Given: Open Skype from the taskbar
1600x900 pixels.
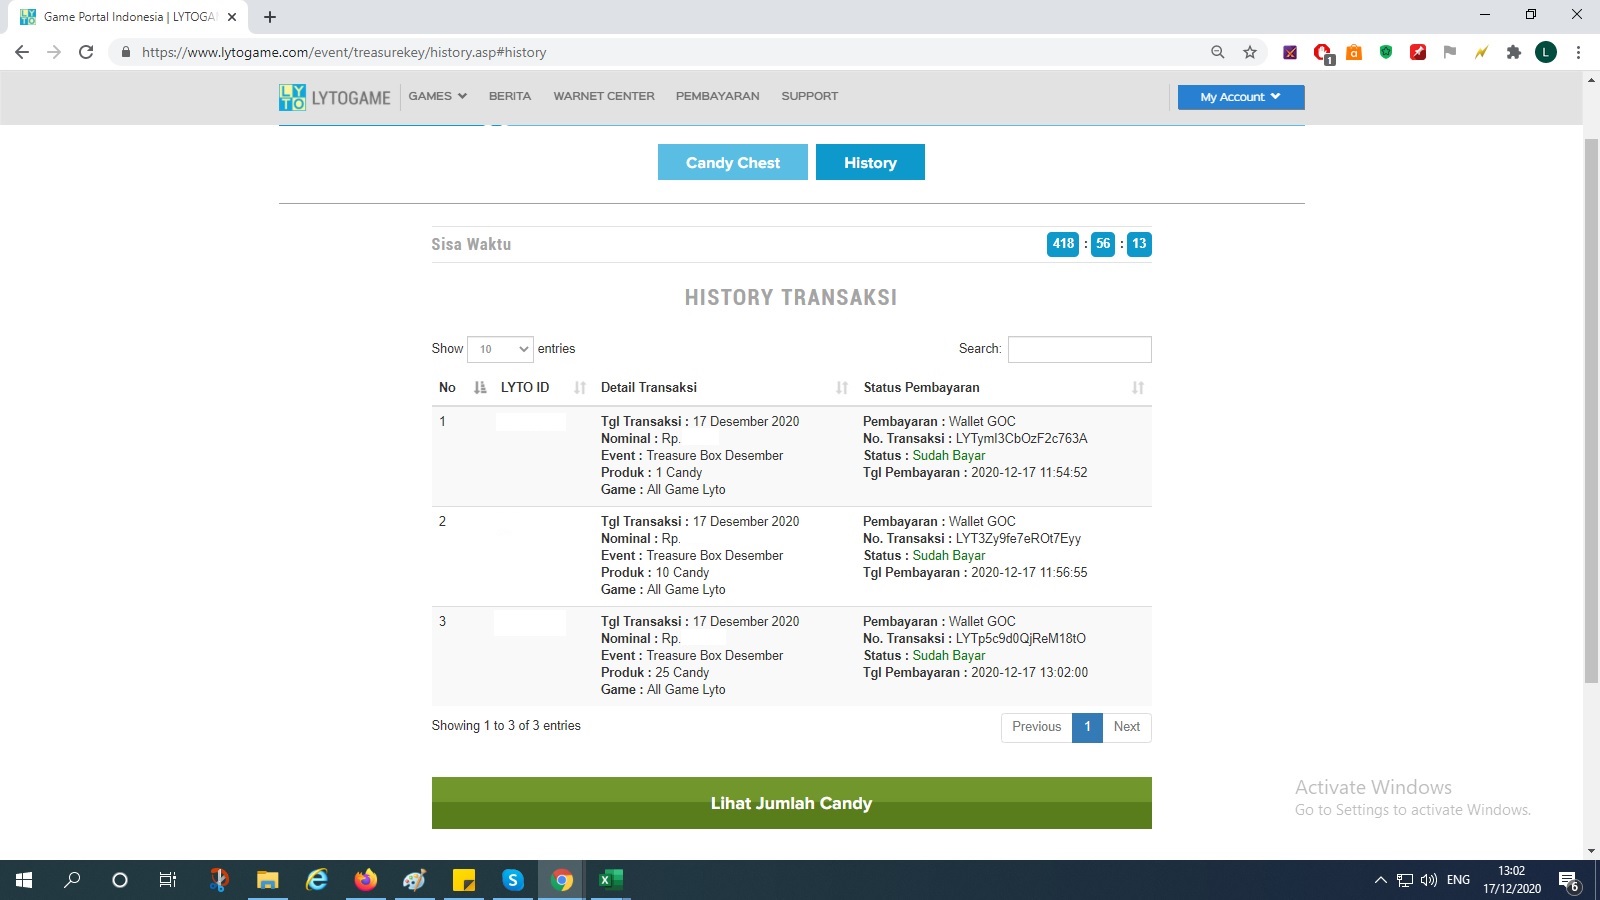Looking at the screenshot, I should [513, 880].
